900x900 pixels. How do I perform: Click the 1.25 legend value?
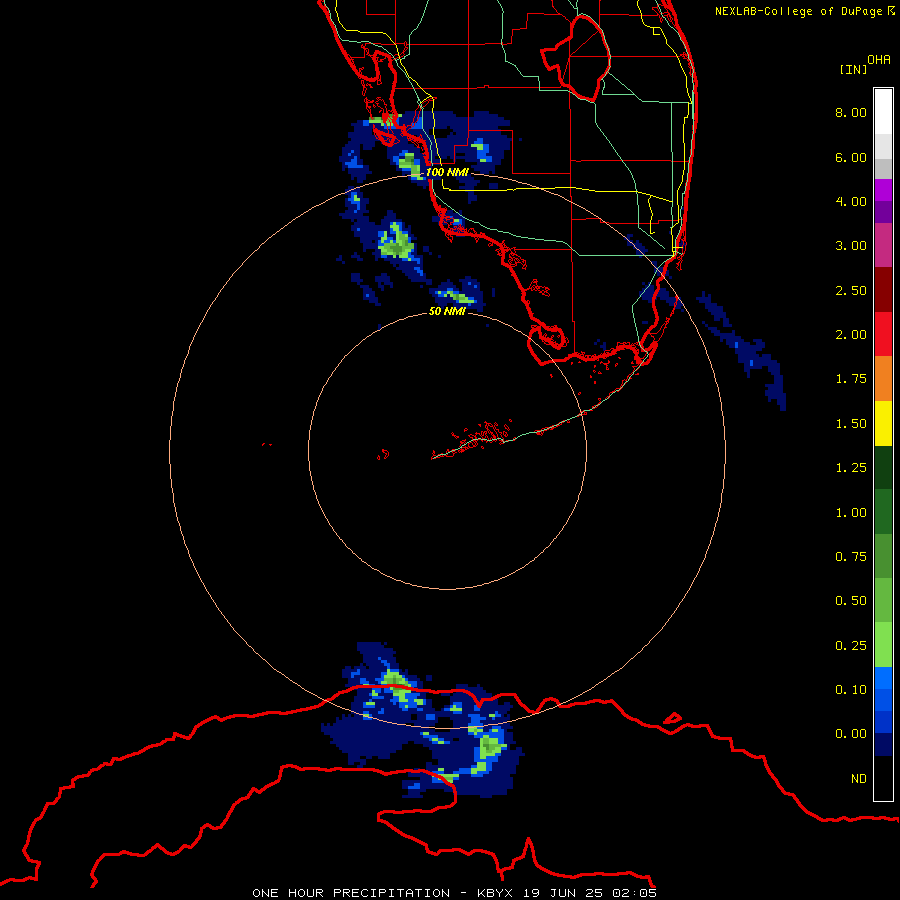851,468
